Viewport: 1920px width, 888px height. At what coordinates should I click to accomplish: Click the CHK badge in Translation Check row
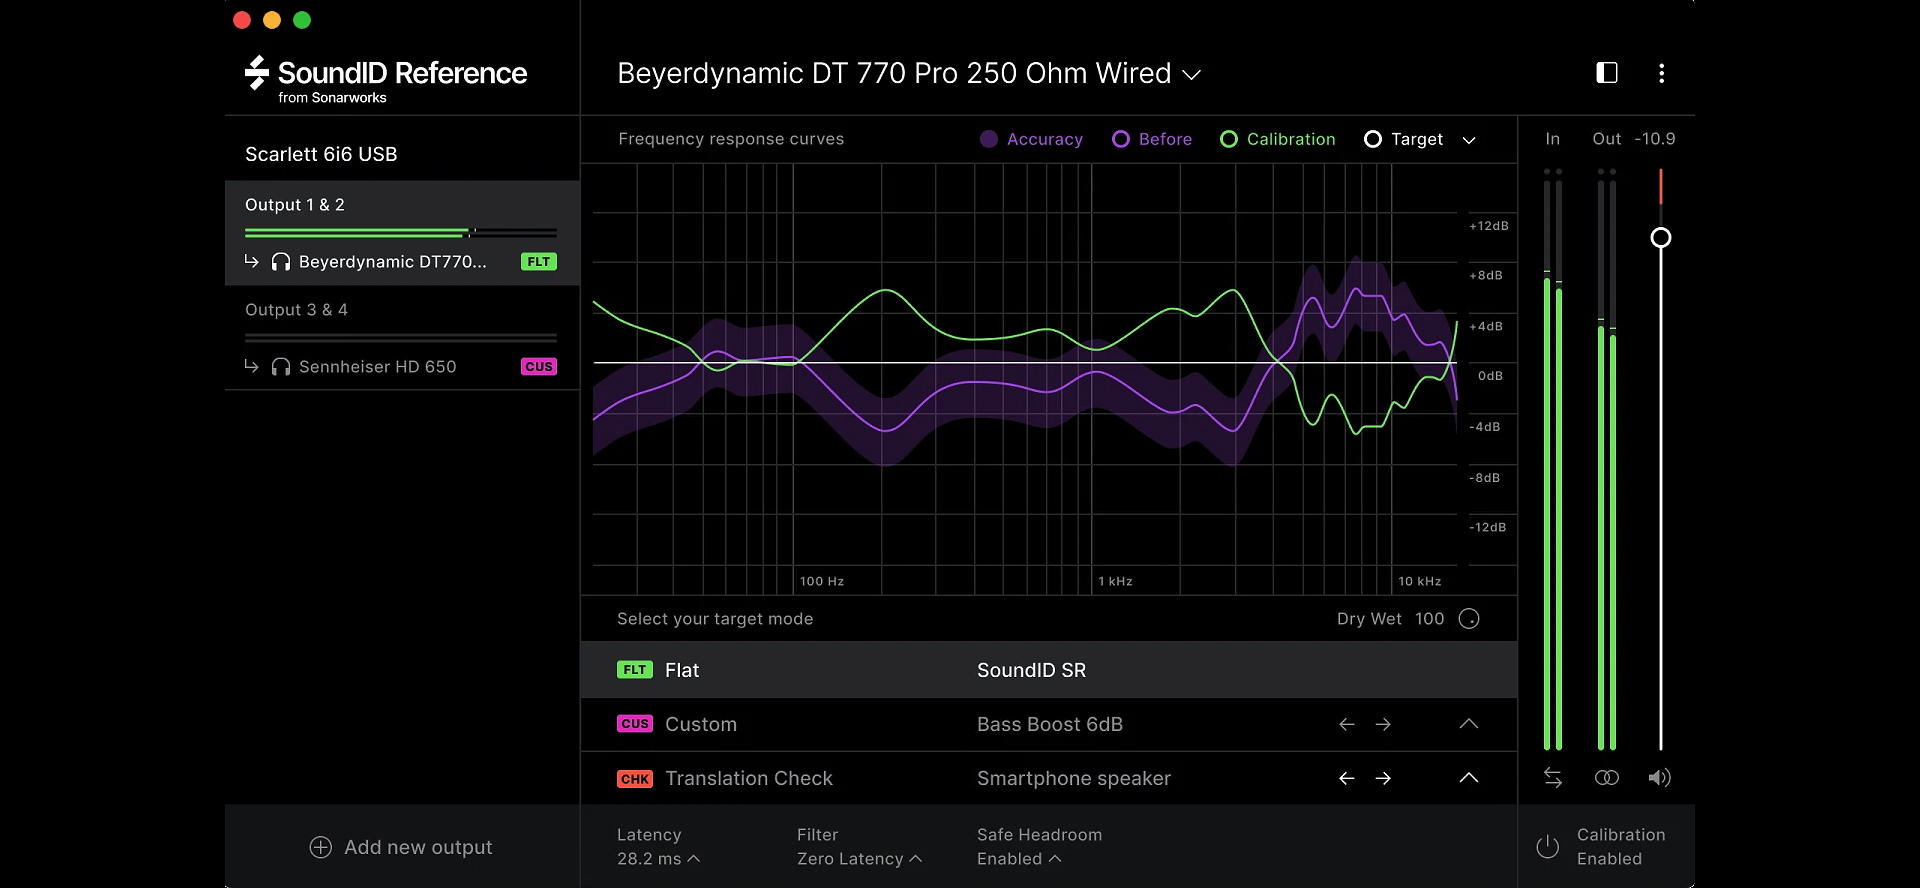pos(635,779)
